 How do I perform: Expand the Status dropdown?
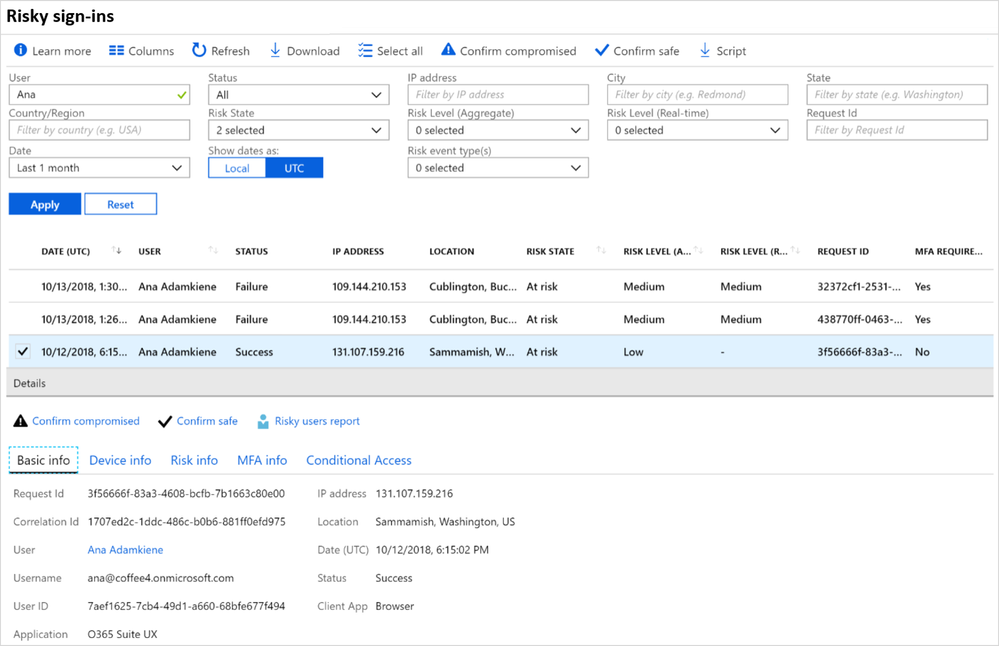pos(298,95)
